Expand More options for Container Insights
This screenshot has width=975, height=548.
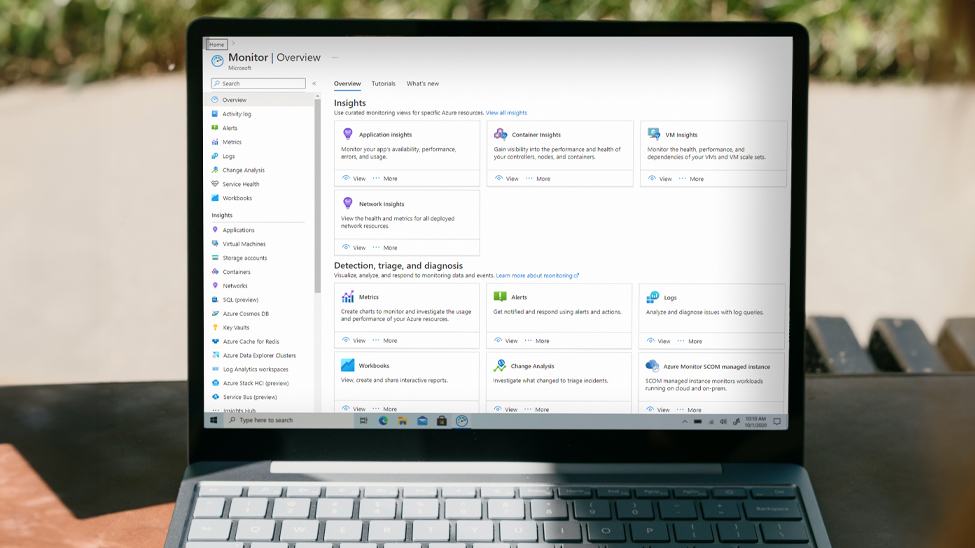tap(538, 179)
